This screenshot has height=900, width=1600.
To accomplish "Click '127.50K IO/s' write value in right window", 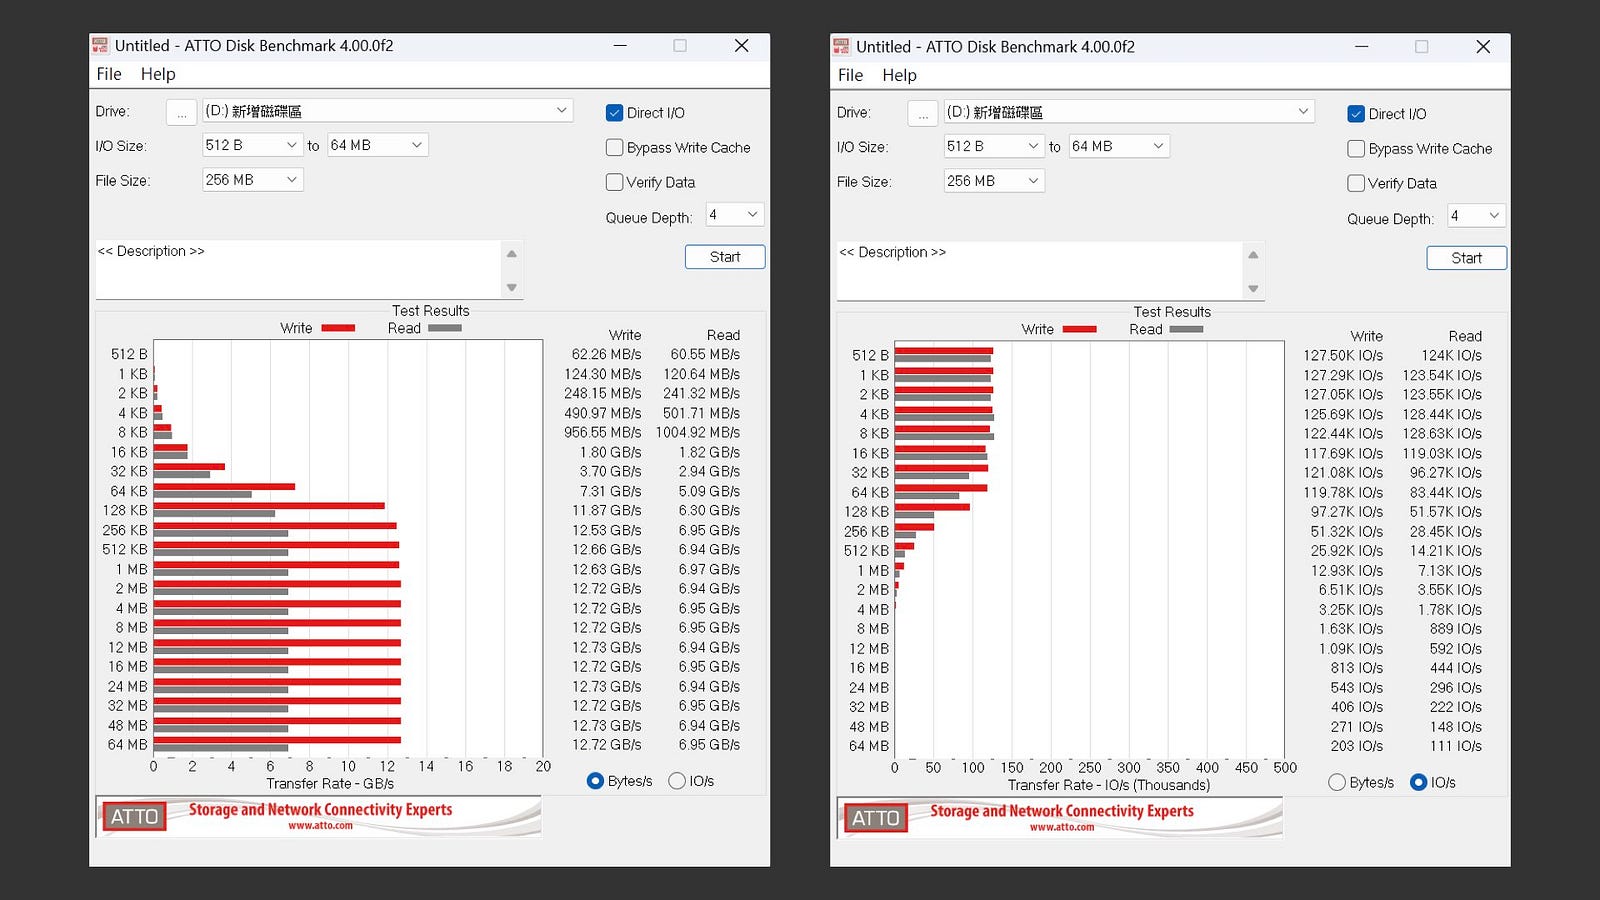I will point(1343,355).
